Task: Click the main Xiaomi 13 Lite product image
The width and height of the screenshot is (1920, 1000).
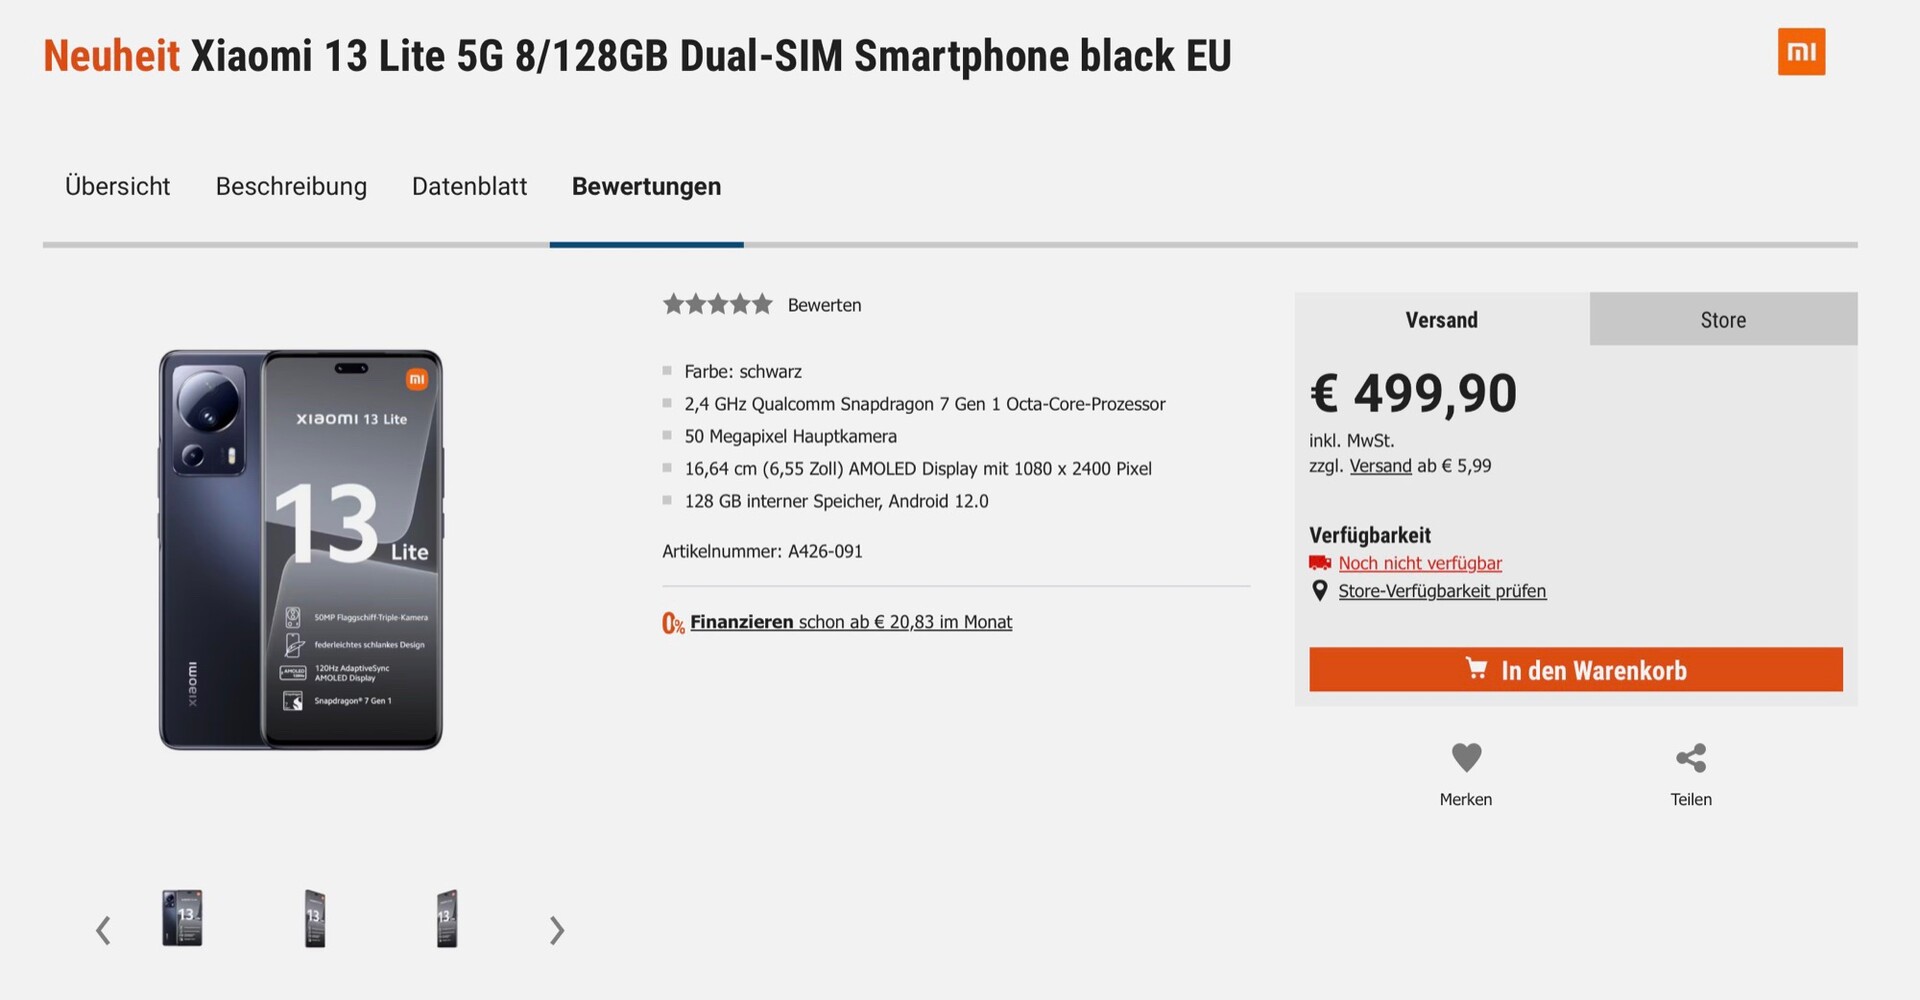Action: [301, 549]
